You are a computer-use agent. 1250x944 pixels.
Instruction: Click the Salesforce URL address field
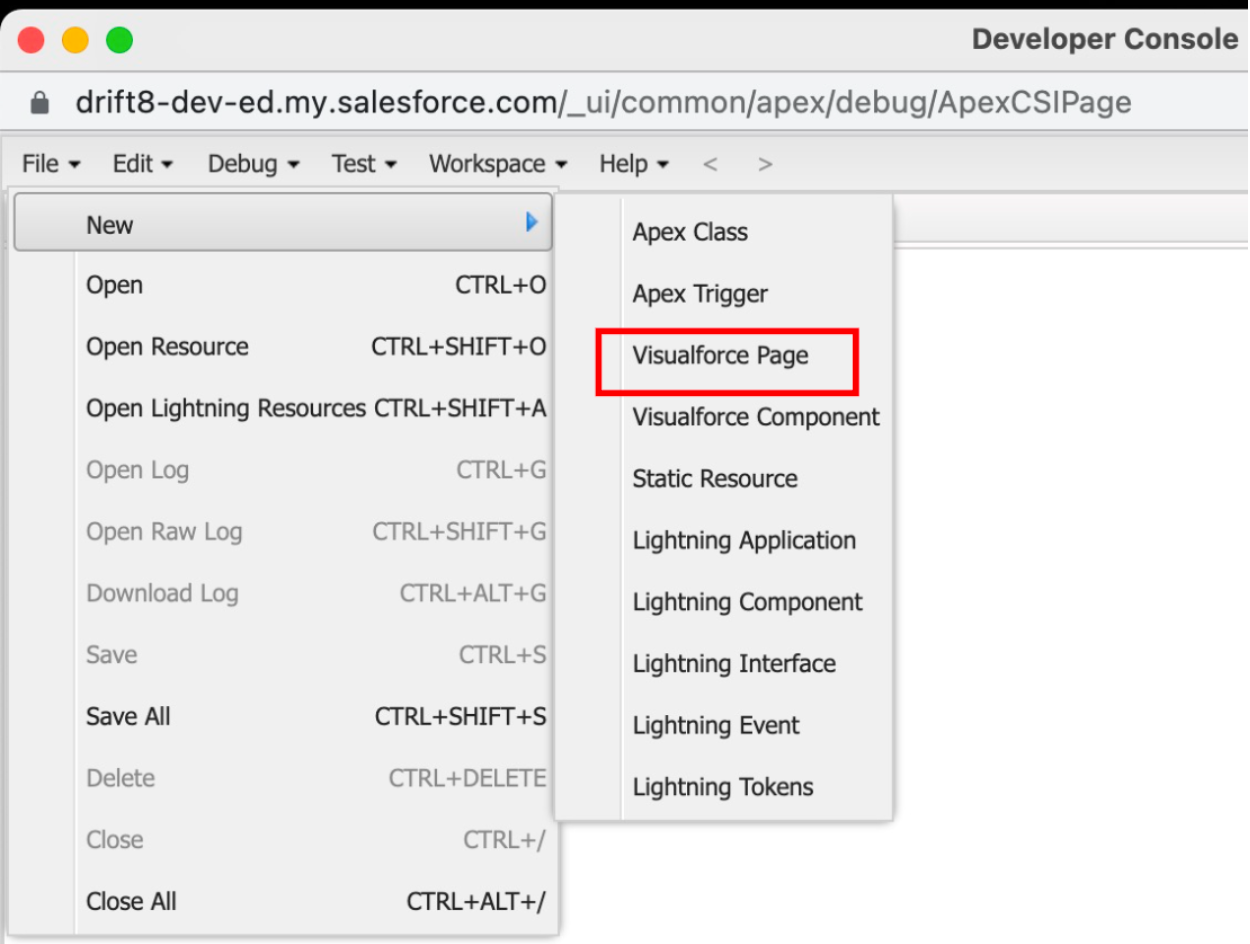click(604, 102)
